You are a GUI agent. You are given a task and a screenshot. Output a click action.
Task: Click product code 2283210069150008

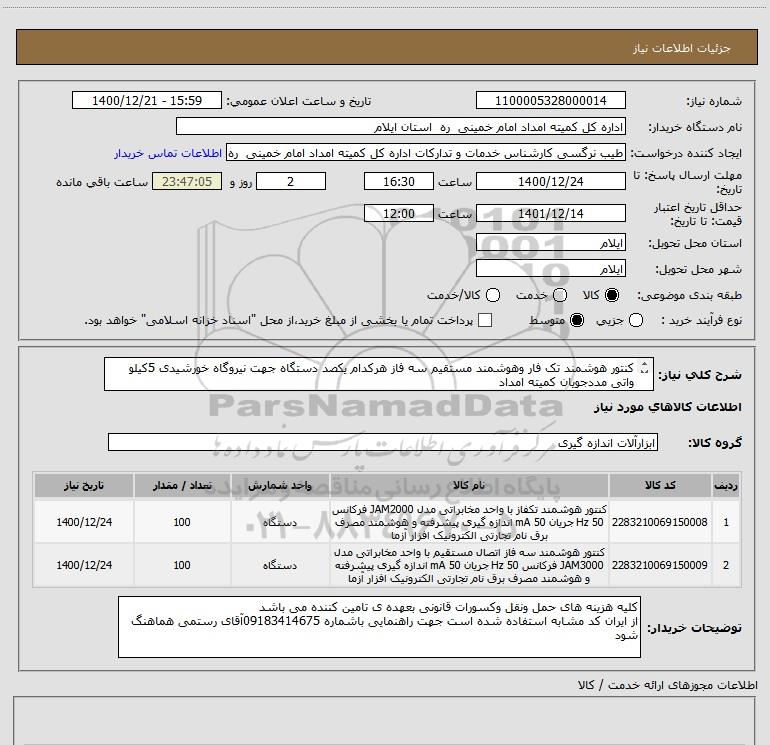[x=660, y=522]
